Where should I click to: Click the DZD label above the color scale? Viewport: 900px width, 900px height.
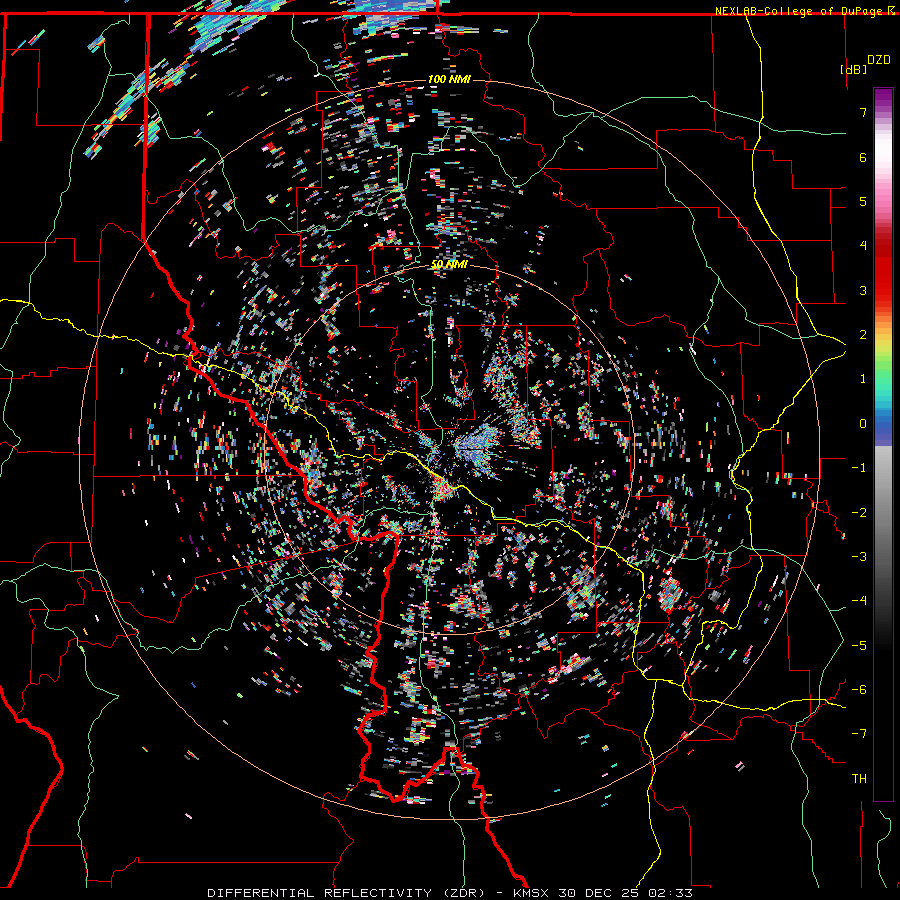tap(879, 60)
